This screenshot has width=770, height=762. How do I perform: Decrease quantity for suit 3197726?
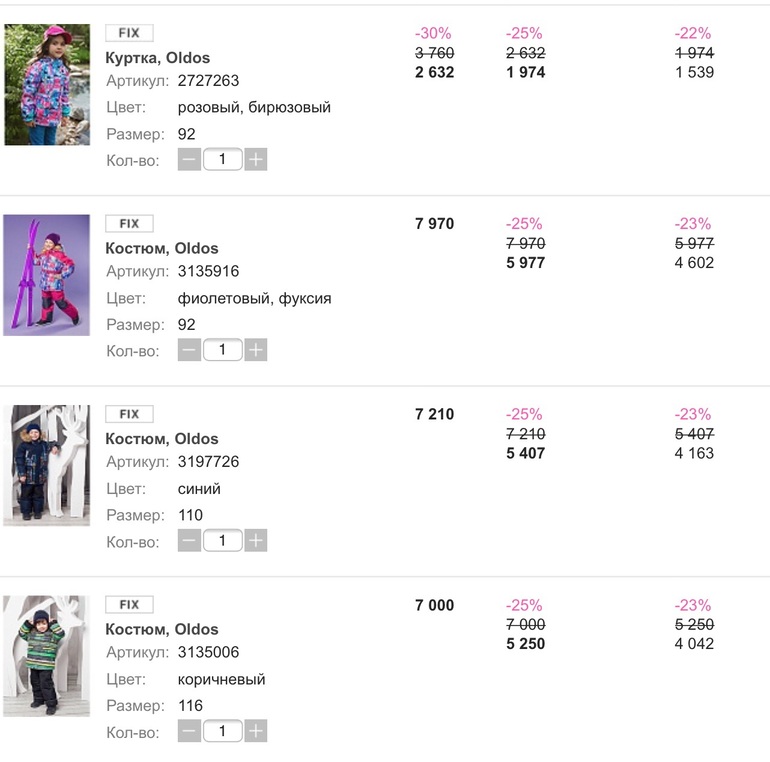[x=189, y=541]
